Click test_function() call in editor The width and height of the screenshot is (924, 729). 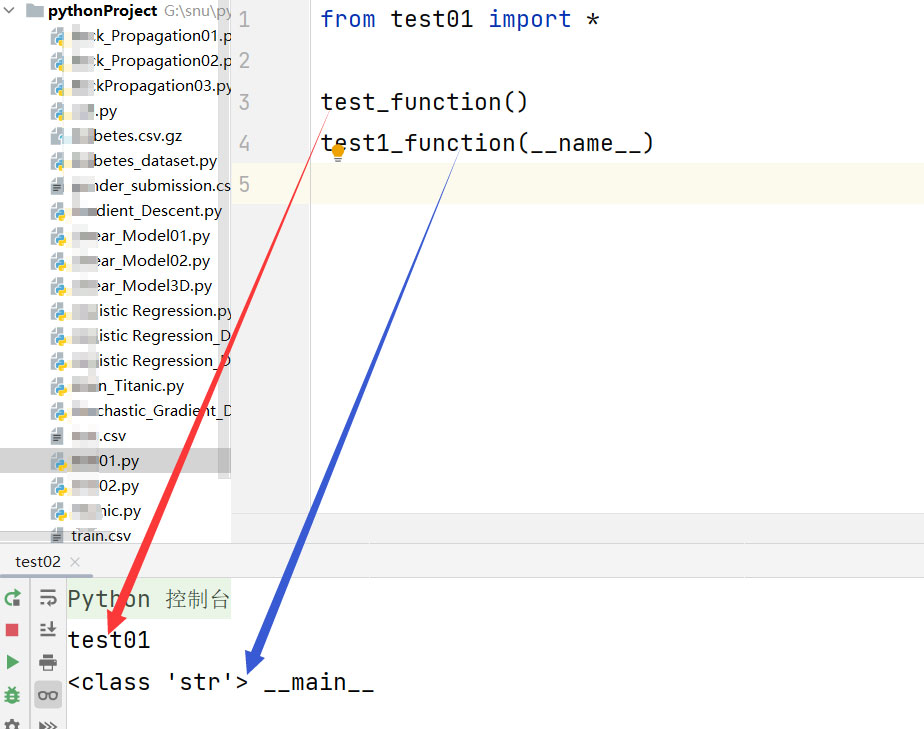point(424,102)
